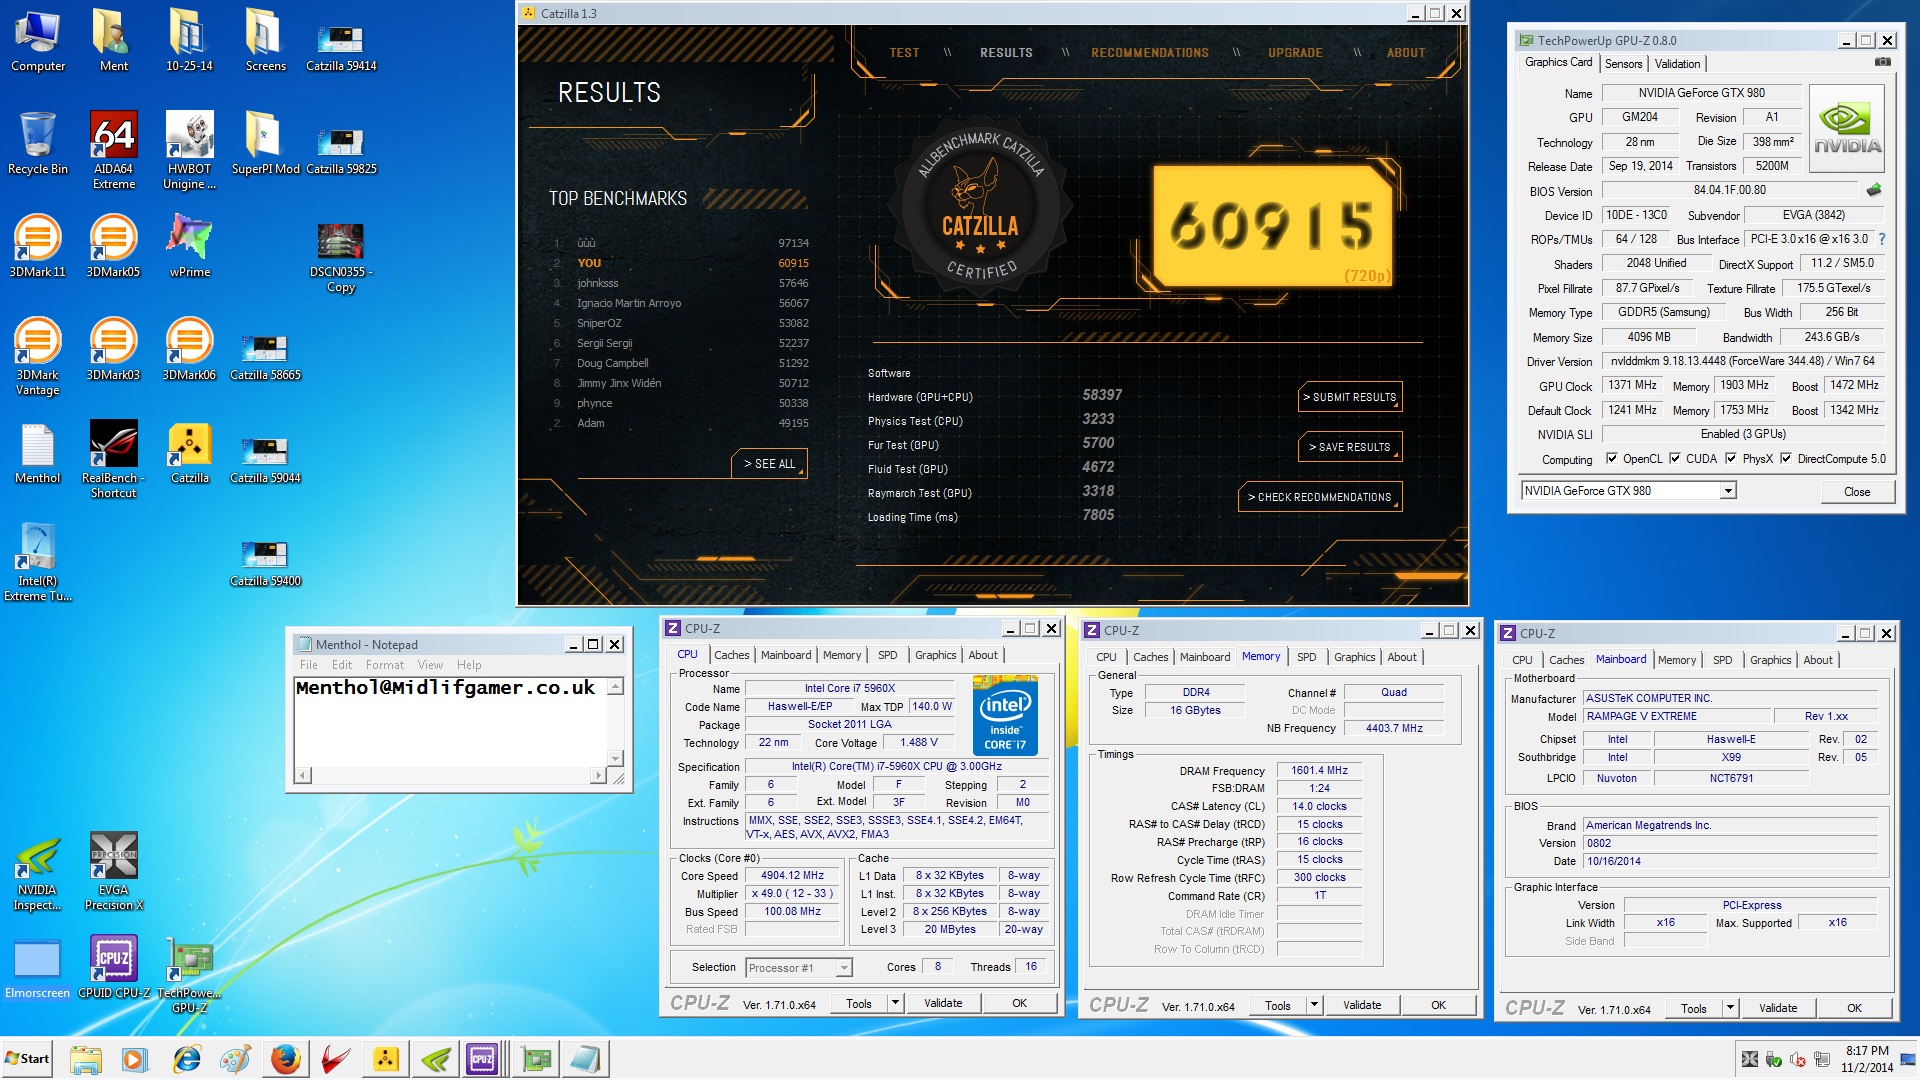Open the TEST tab in Catzilla
Viewport: 1920px width, 1080px height.
(904, 53)
